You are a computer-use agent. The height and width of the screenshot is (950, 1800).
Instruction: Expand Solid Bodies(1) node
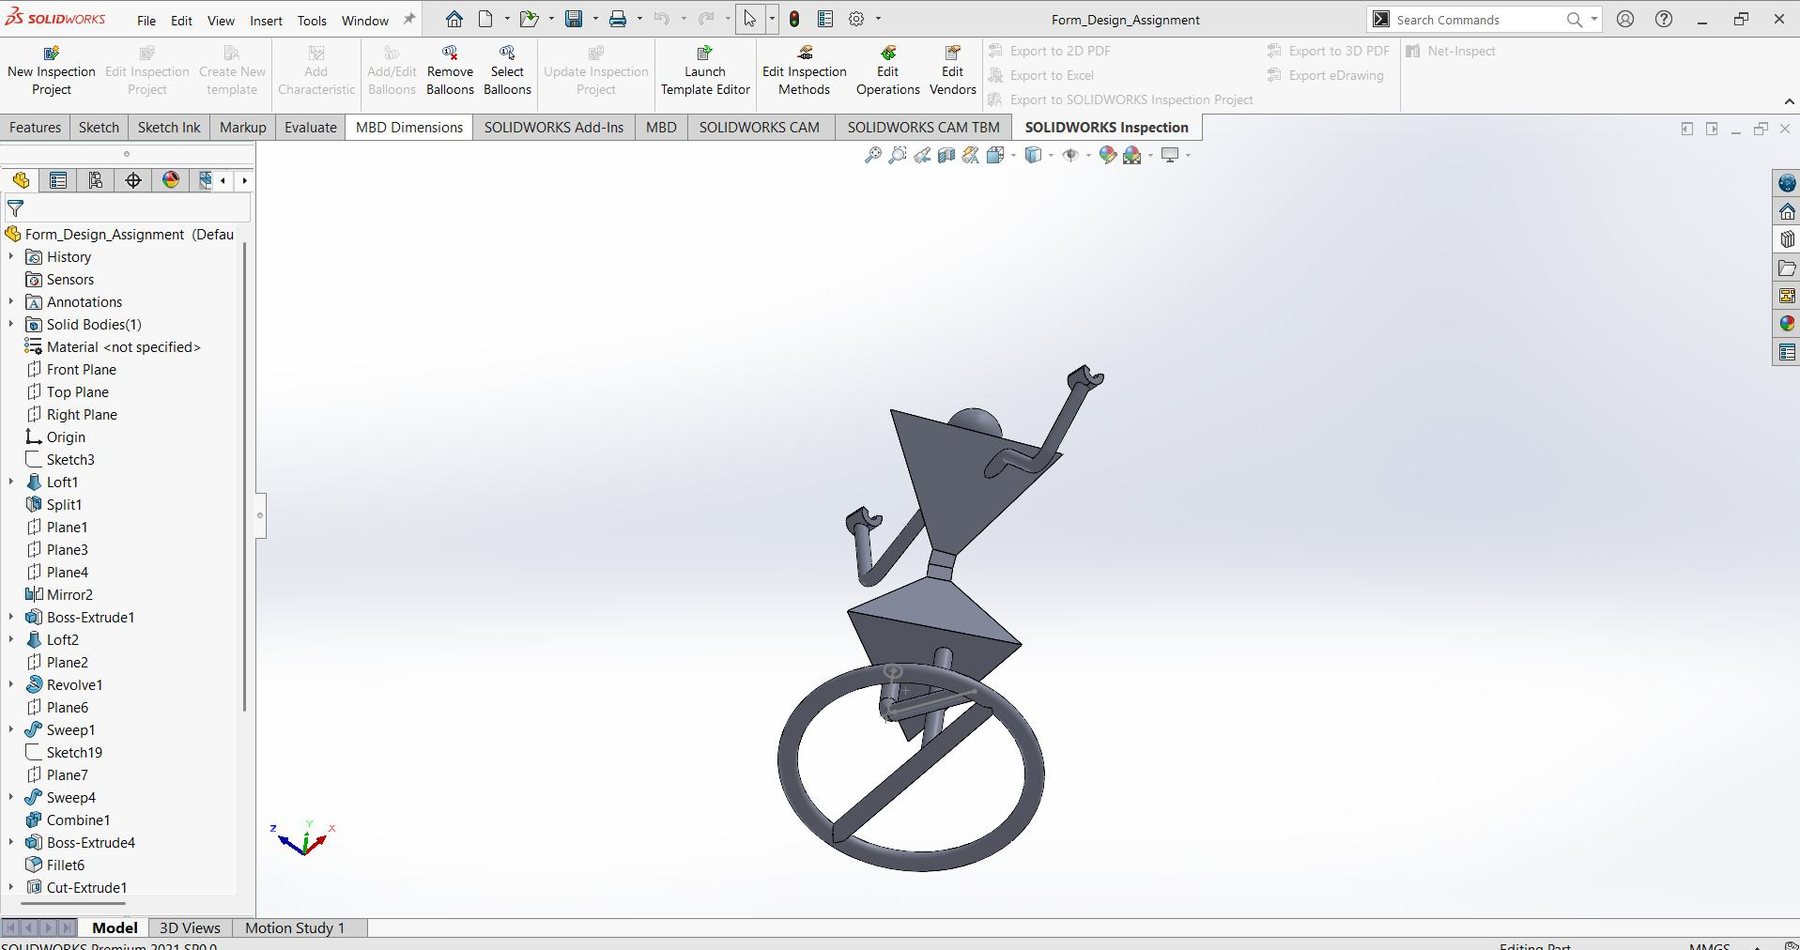point(11,324)
